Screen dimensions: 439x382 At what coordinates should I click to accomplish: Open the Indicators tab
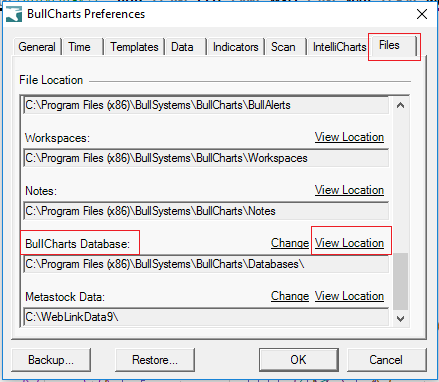[x=236, y=47]
